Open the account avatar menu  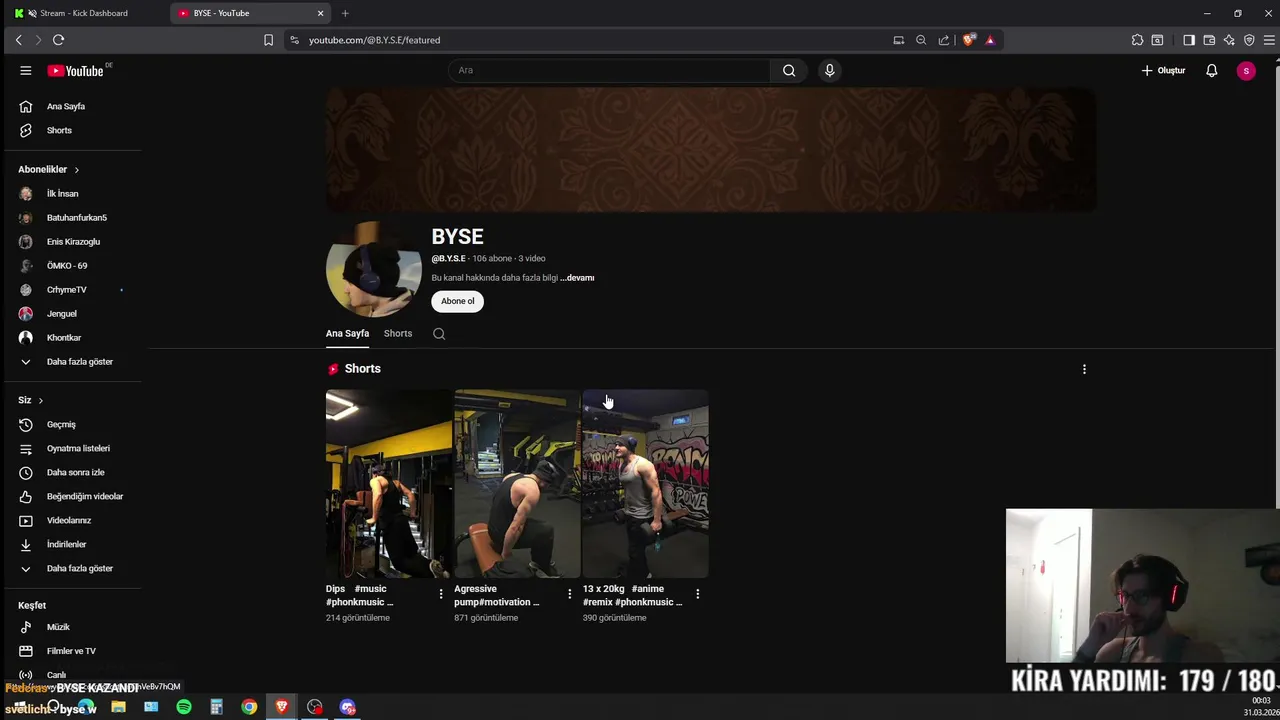click(x=1246, y=71)
